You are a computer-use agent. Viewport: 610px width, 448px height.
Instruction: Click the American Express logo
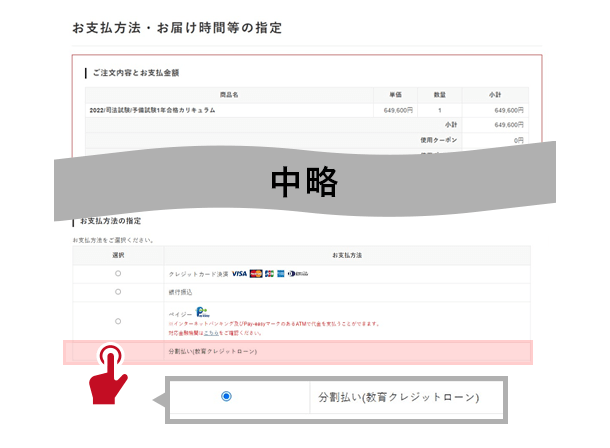[281, 273]
